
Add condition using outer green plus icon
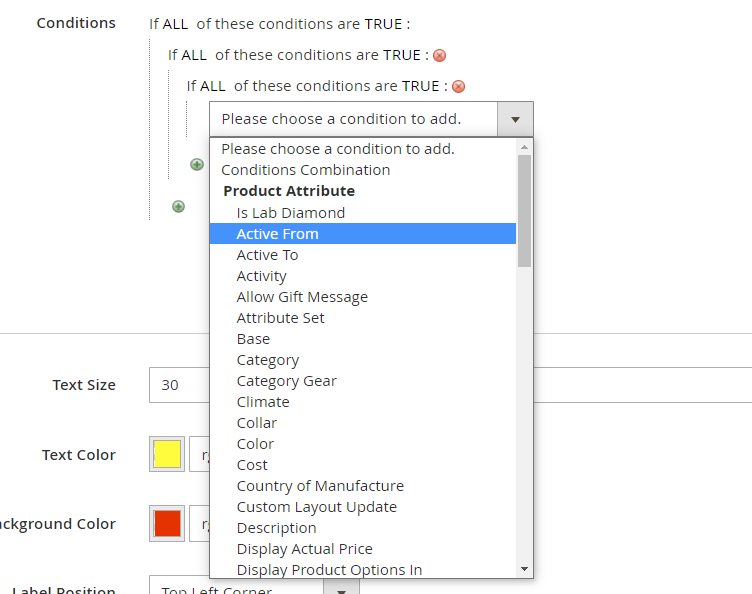pos(178,206)
